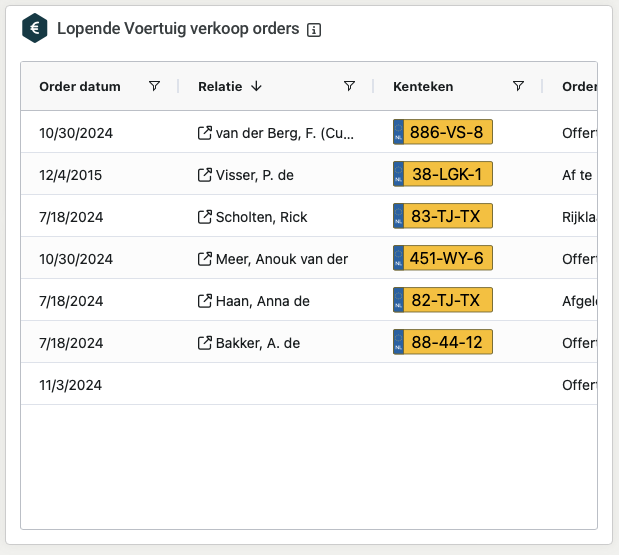Open the external link icon for Visser, P. de
This screenshot has width=619, height=555.
[205, 175]
